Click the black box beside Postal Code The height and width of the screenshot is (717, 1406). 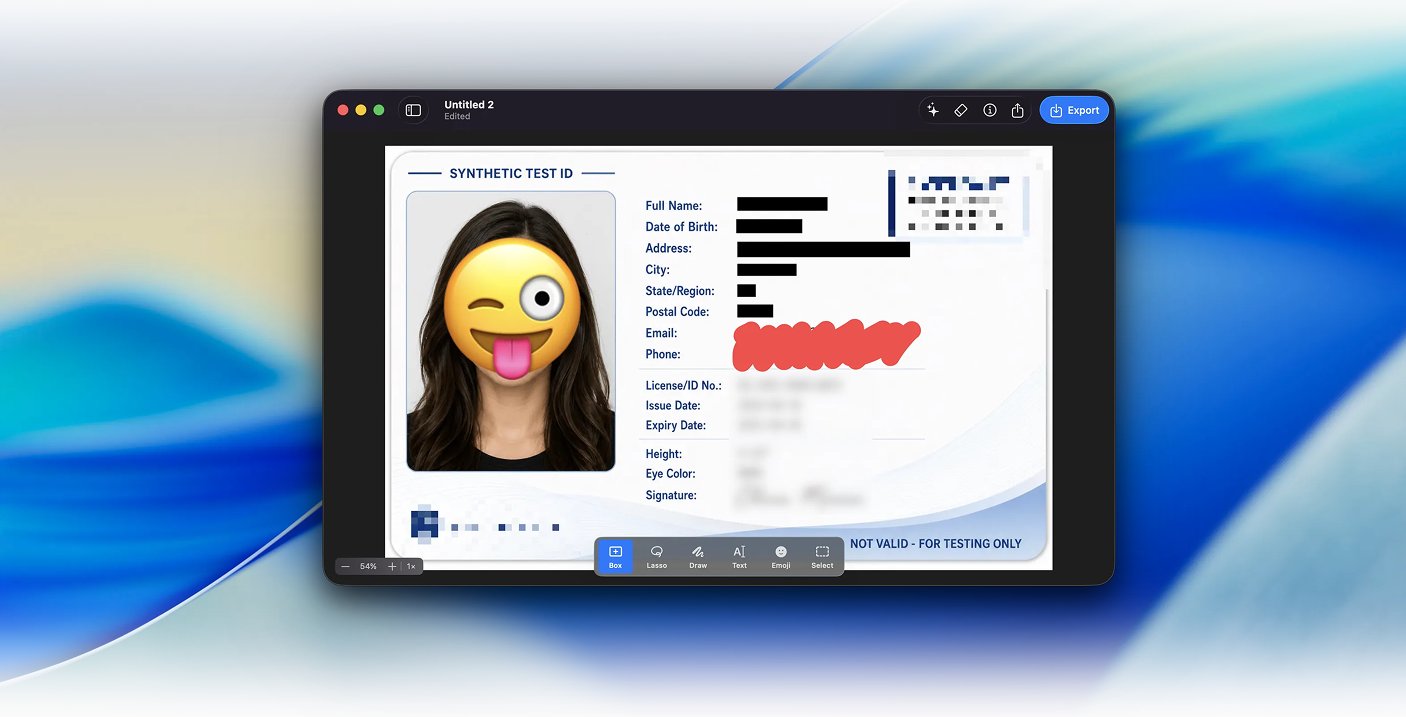coord(755,311)
